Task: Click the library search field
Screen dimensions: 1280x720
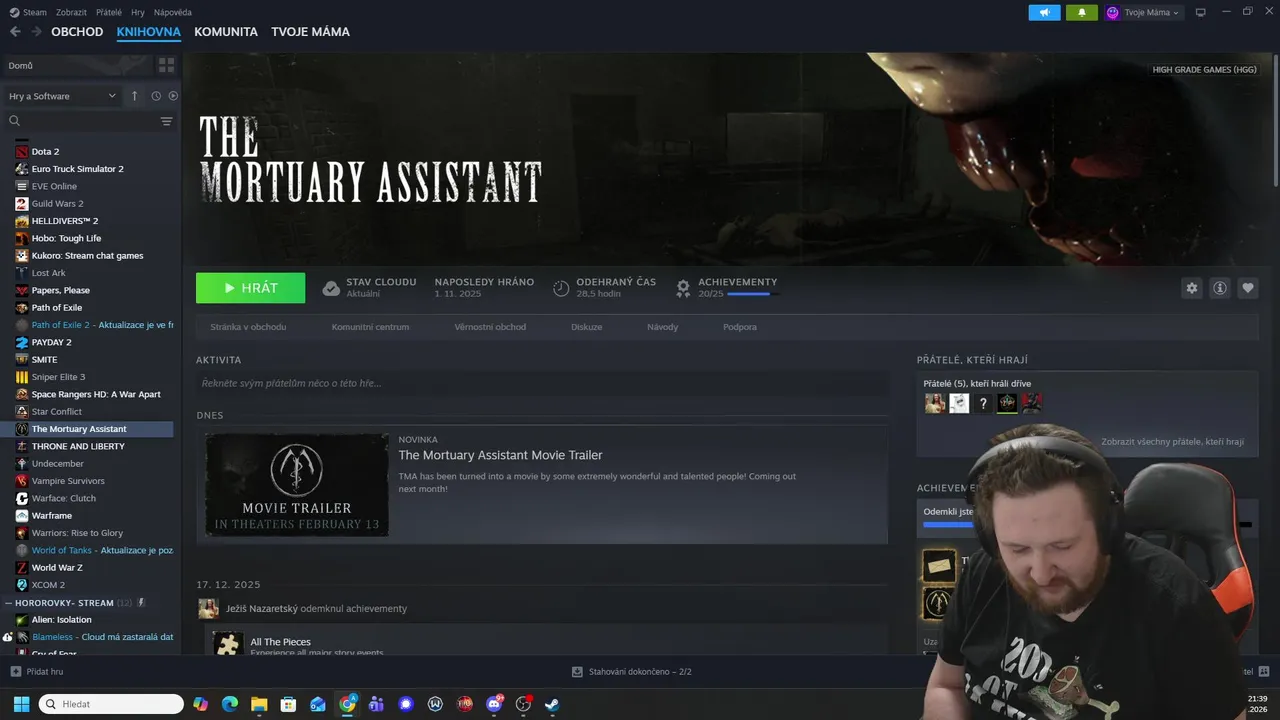Action: coord(82,121)
